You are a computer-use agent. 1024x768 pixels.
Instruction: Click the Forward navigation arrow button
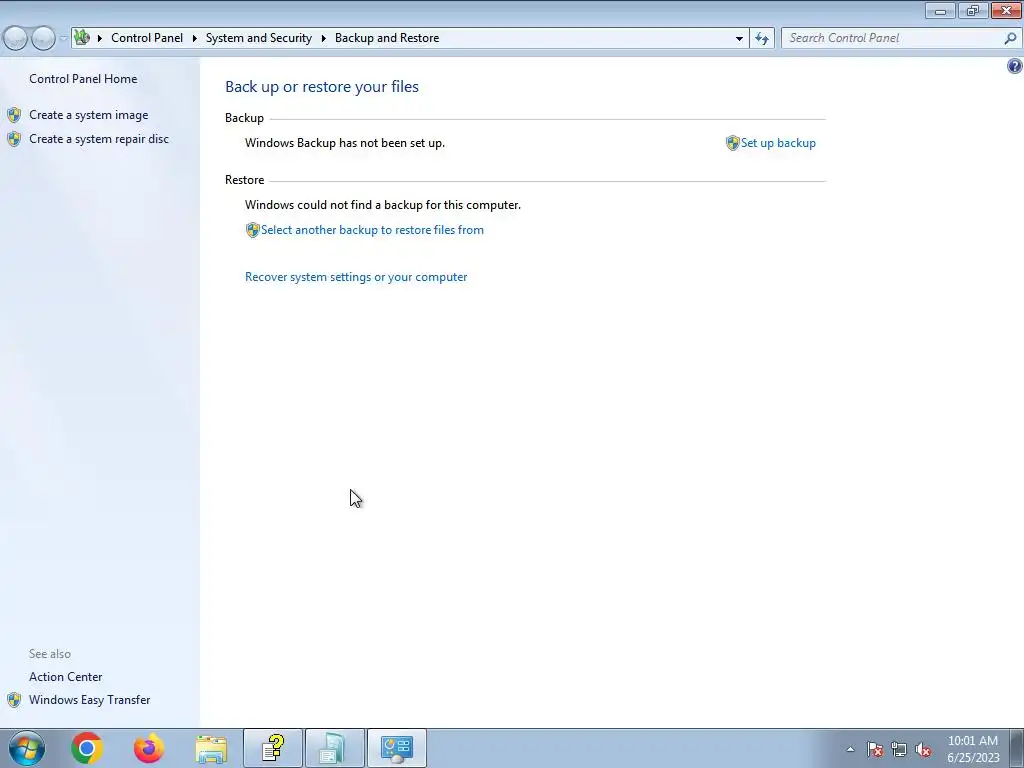point(43,38)
